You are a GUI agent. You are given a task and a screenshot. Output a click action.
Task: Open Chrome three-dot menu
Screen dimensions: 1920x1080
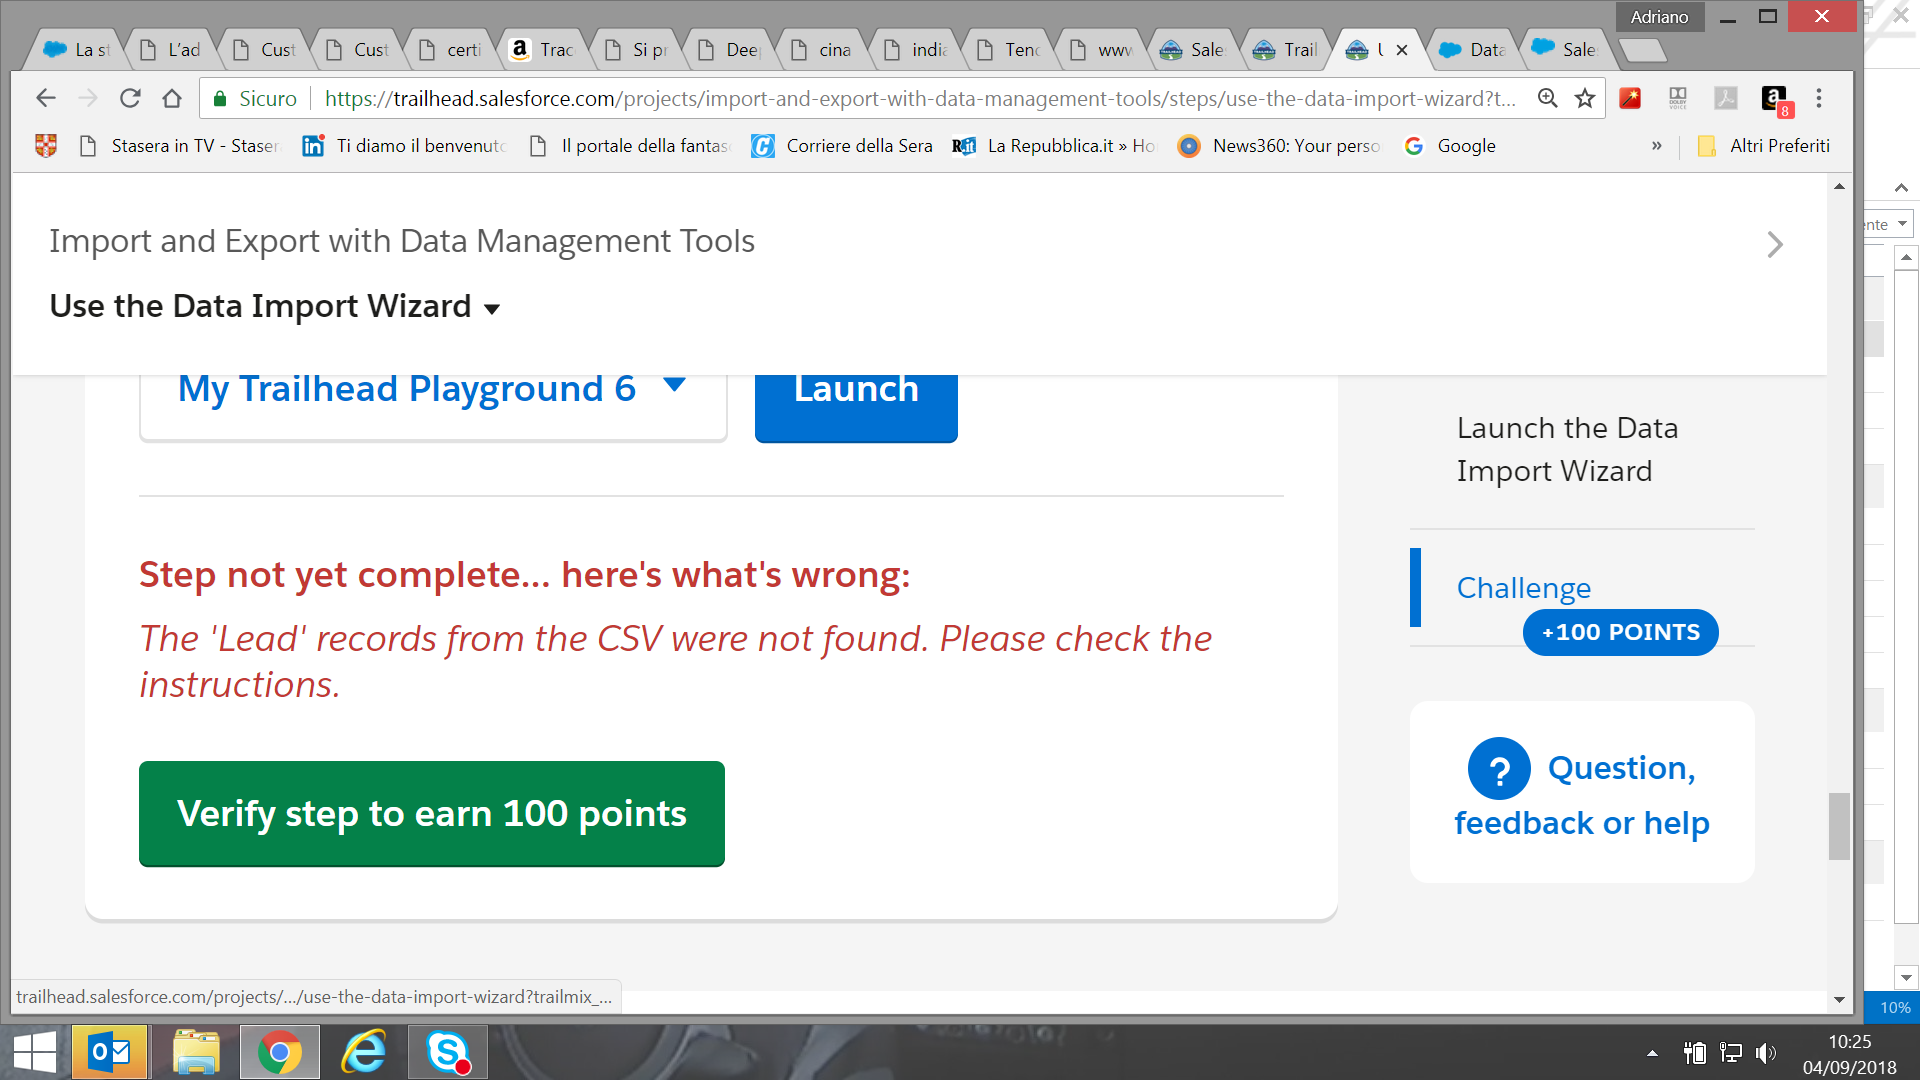pos(1819,98)
